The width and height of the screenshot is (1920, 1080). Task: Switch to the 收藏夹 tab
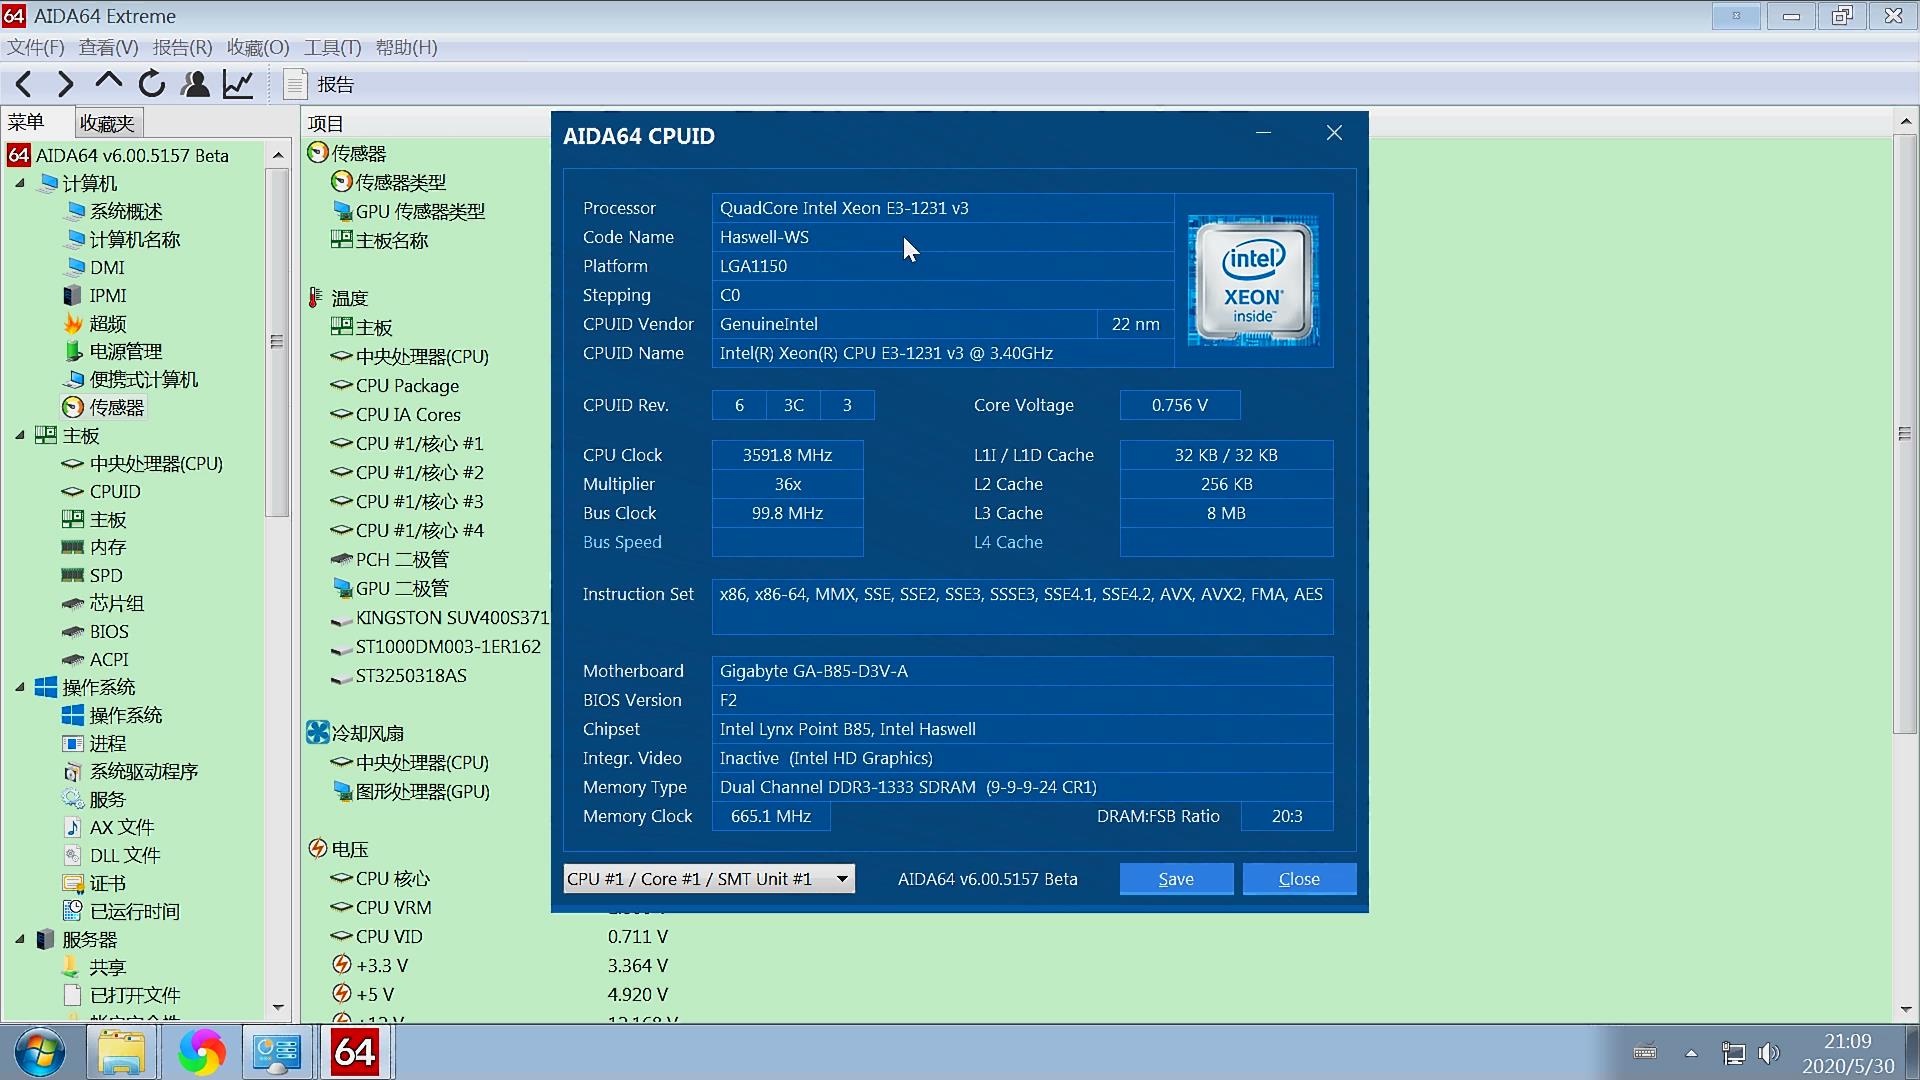pos(107,123)
